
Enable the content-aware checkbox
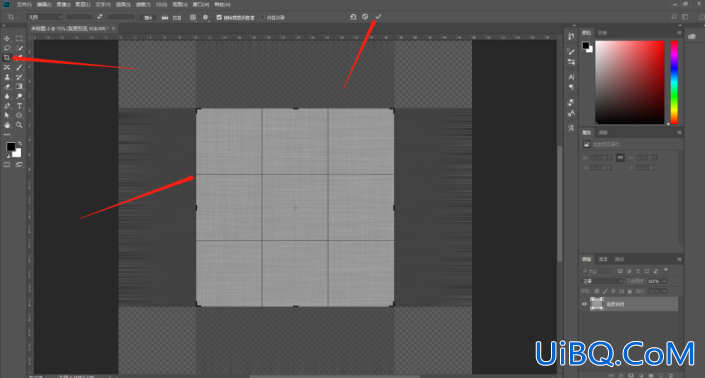click(263, 18)
